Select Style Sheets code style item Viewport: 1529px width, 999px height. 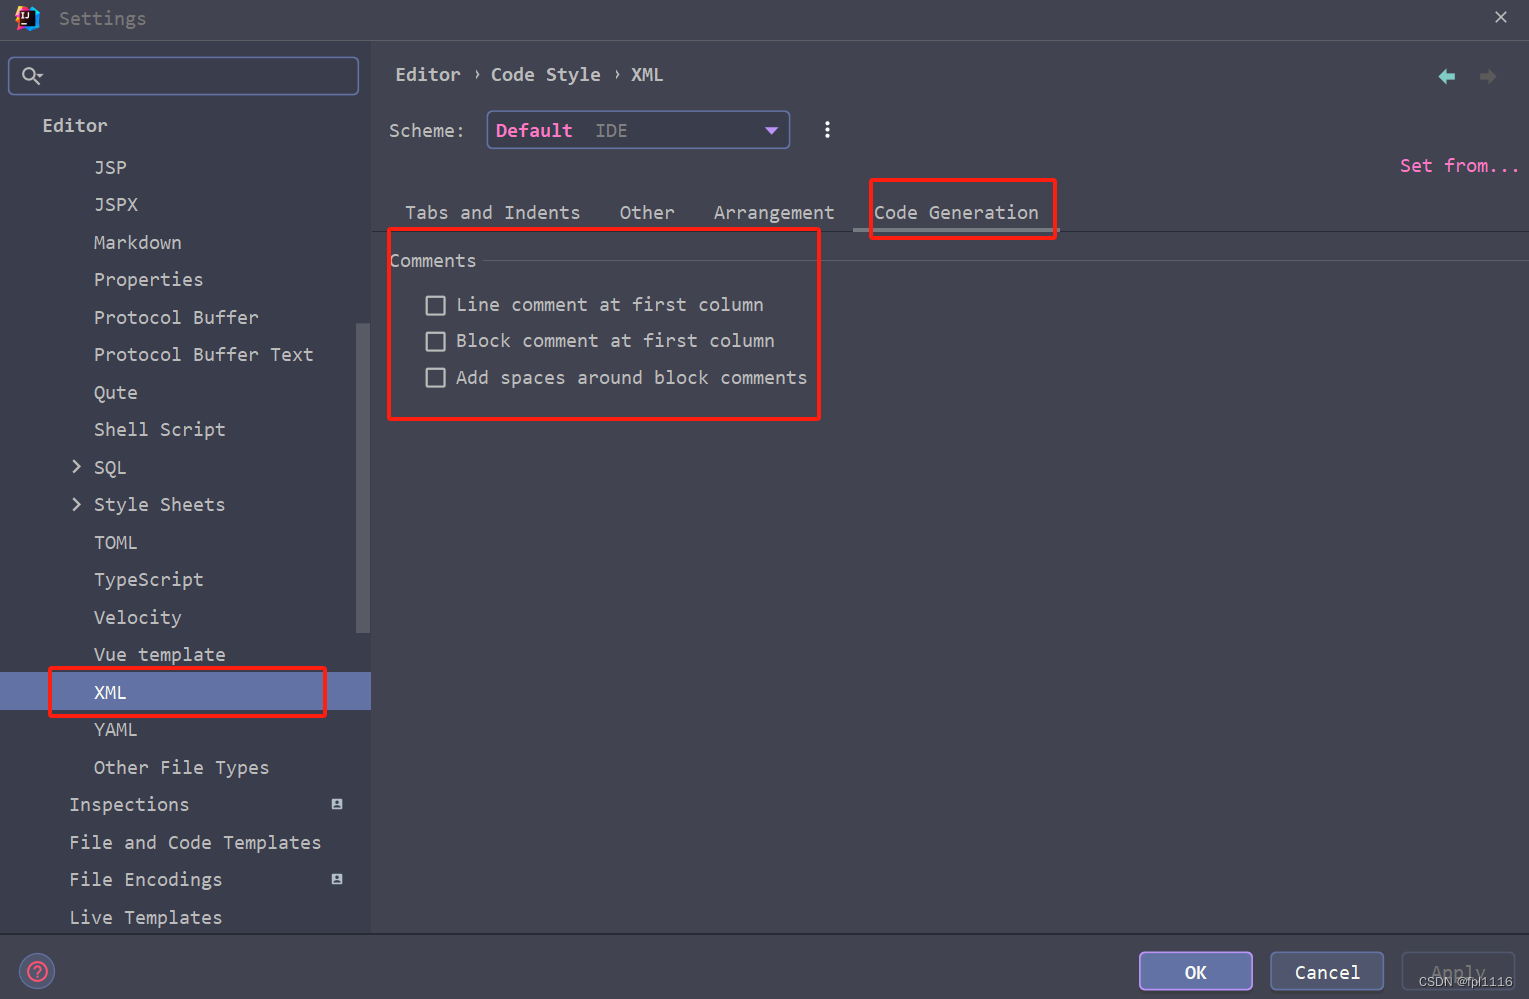(159, 504)
